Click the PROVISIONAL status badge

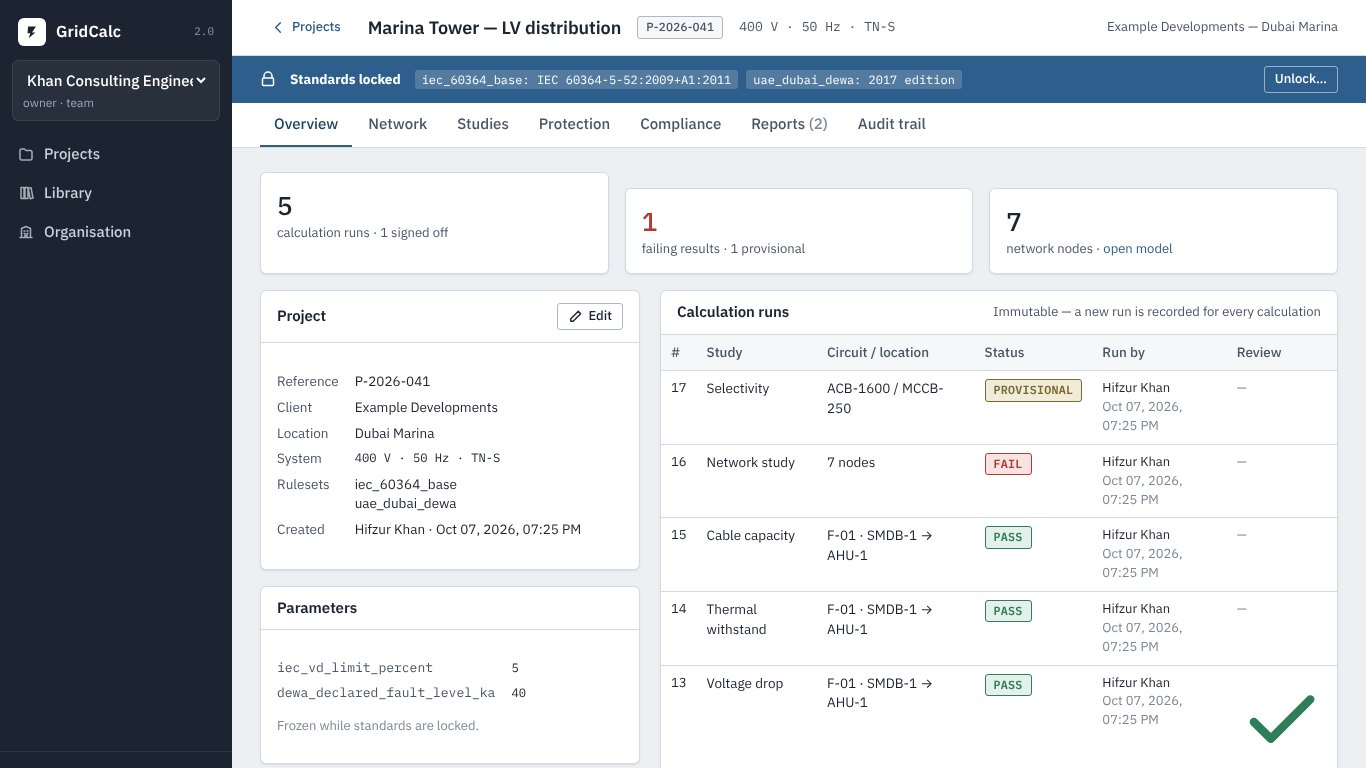(x=1033, y=390)
